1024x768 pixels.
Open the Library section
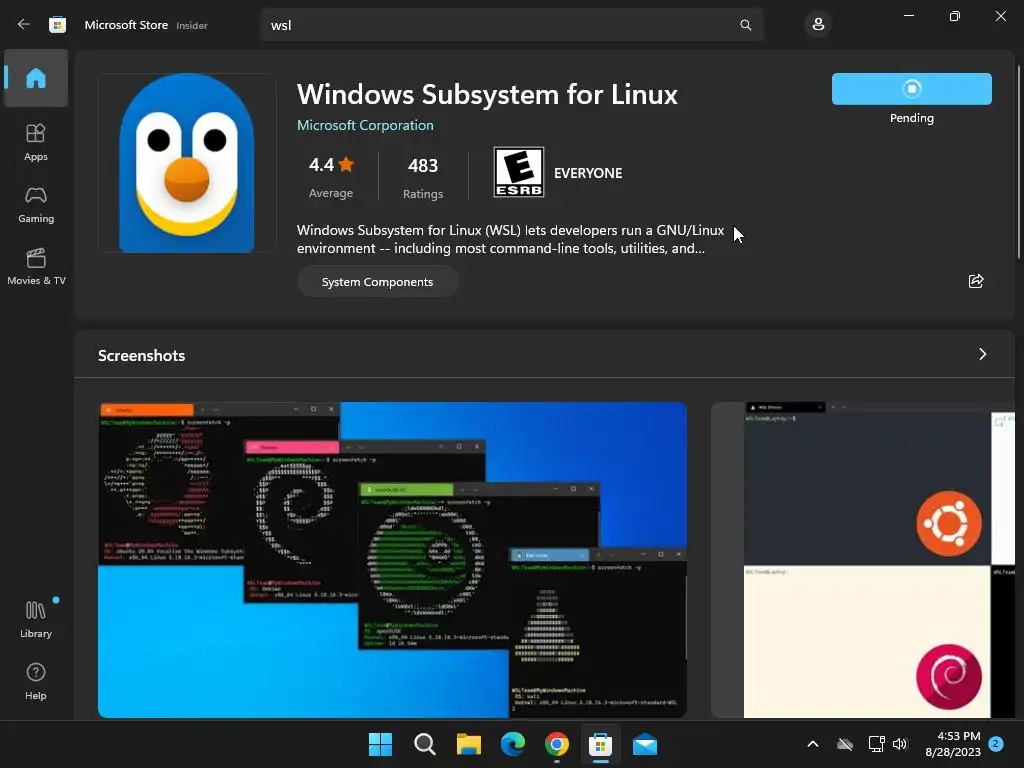click(x=36, y=619)
